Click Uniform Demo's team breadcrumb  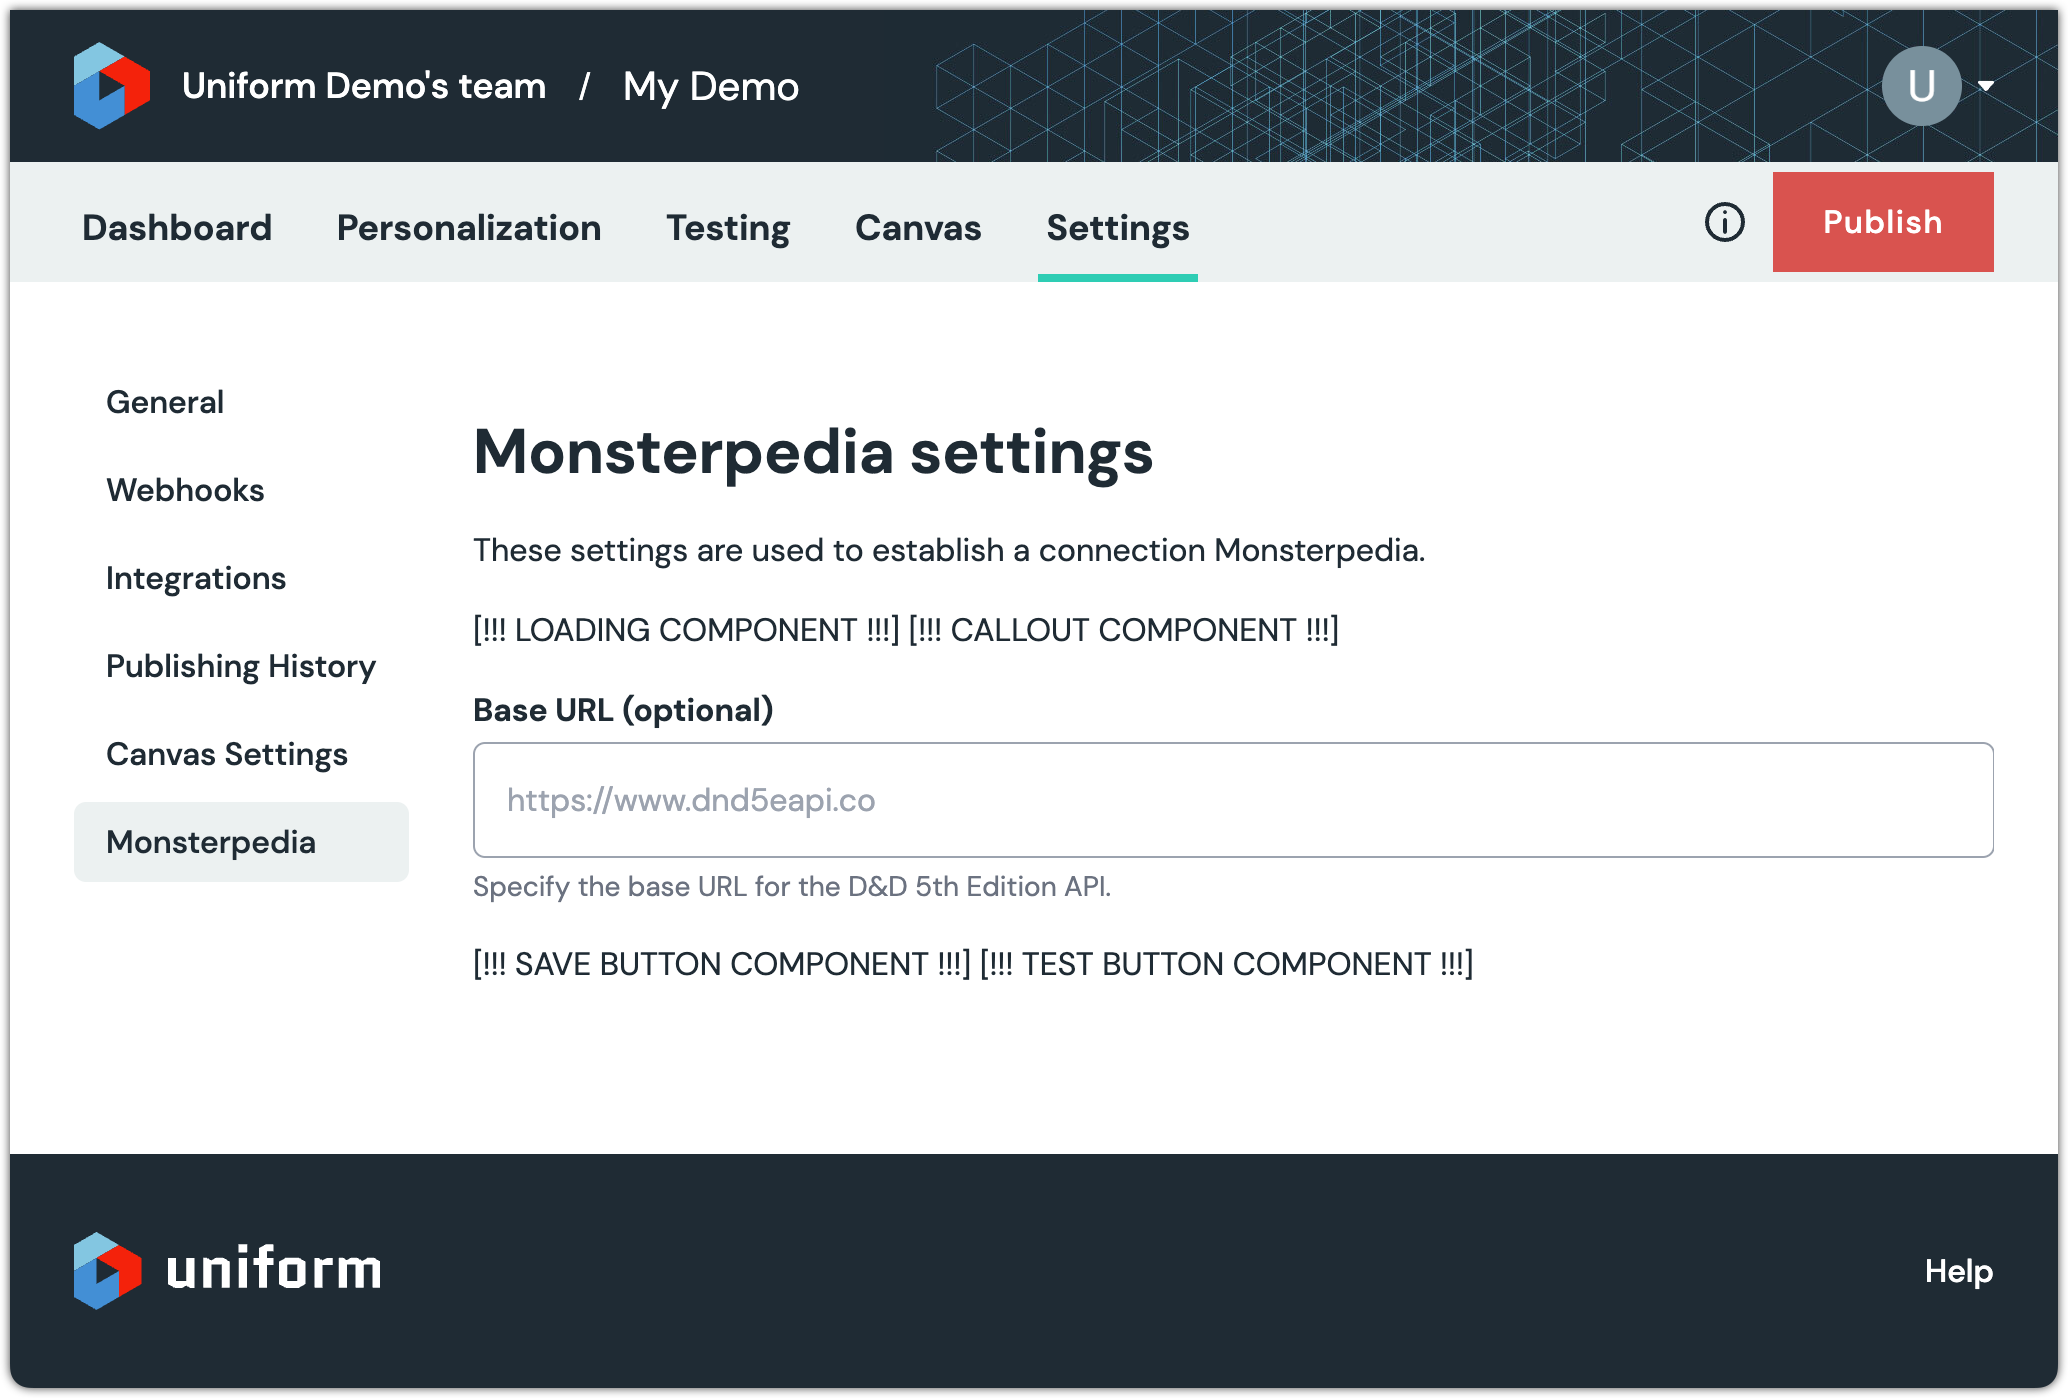pyautogui.click(x=364, y=86)
